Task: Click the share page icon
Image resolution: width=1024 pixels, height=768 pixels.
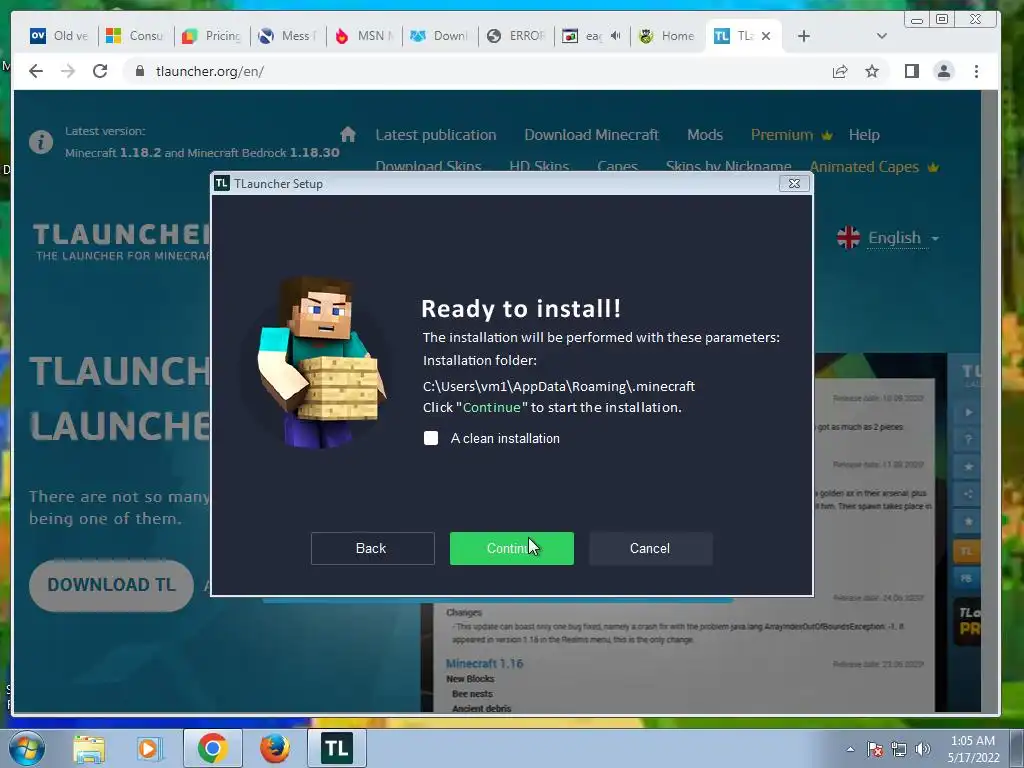Action: pos(840,71)
